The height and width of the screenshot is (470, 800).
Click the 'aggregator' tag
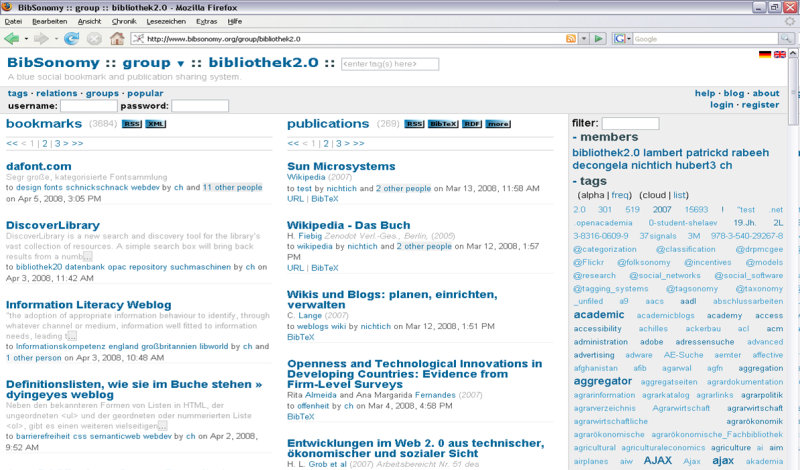coord(603,381)
